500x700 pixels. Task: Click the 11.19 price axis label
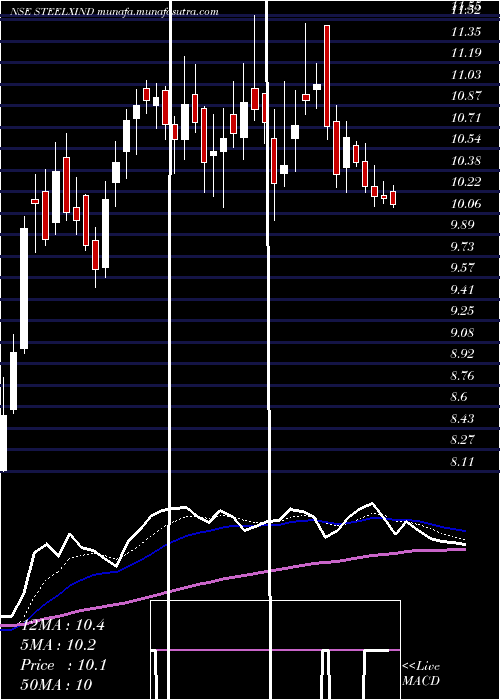pyautogui.click(x=466, y=54)
